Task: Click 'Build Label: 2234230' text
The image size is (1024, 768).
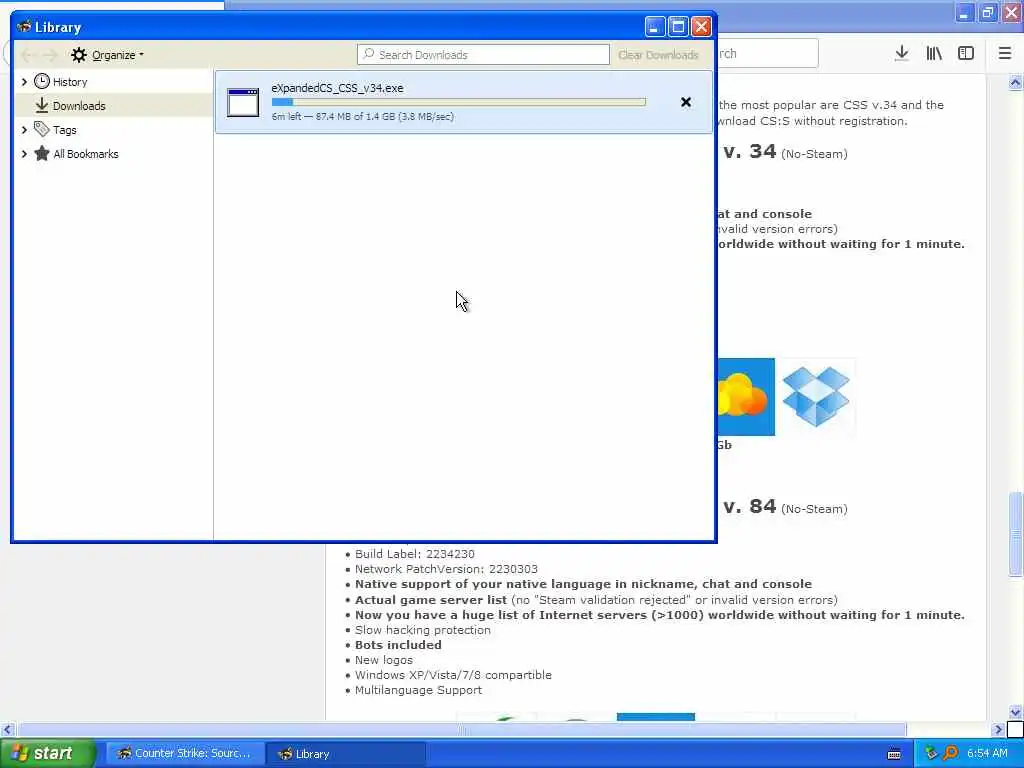Action: [x=415, y=554]
